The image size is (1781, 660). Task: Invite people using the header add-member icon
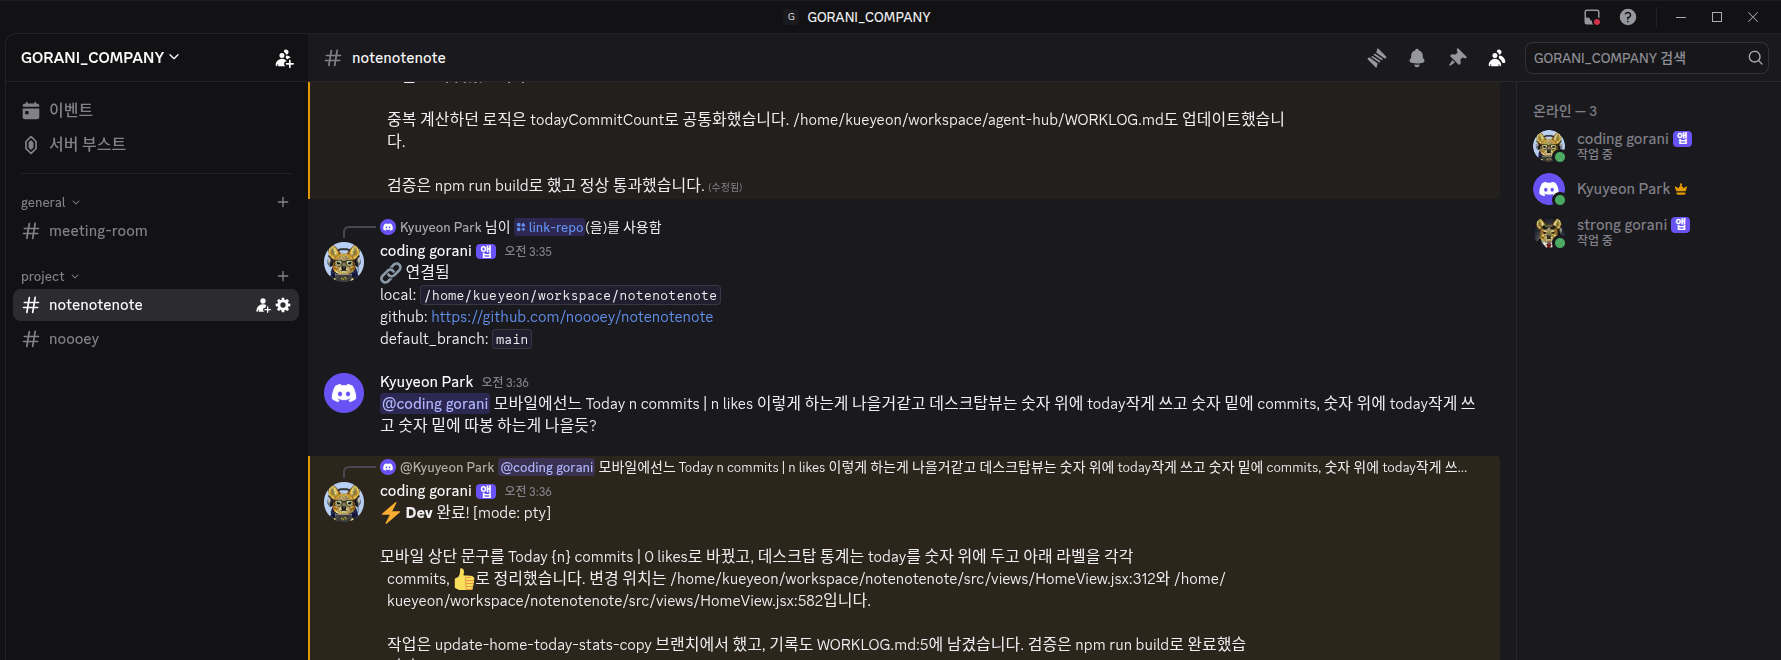285,58
